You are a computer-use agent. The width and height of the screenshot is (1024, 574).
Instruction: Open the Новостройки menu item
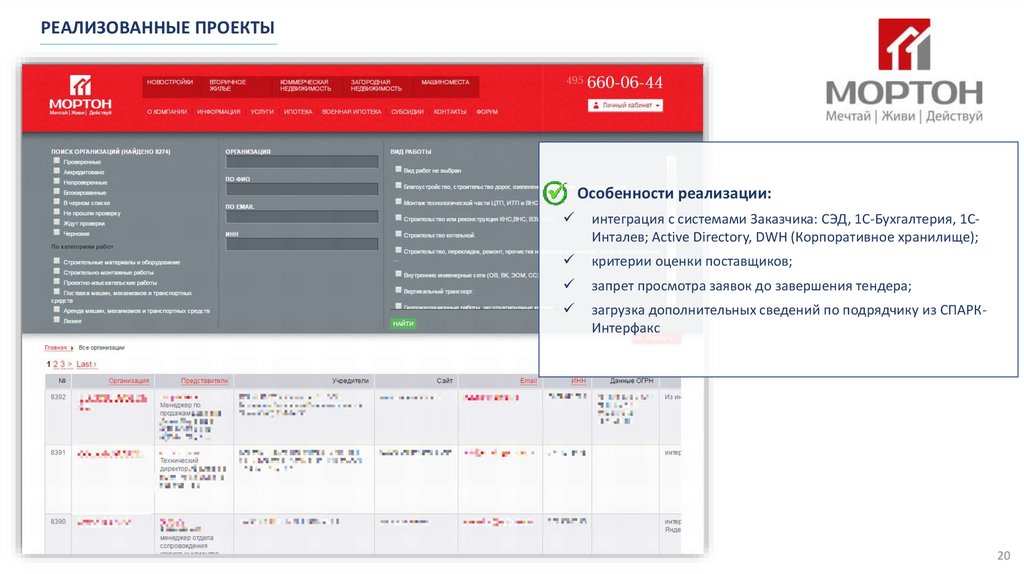coord(170,82)
